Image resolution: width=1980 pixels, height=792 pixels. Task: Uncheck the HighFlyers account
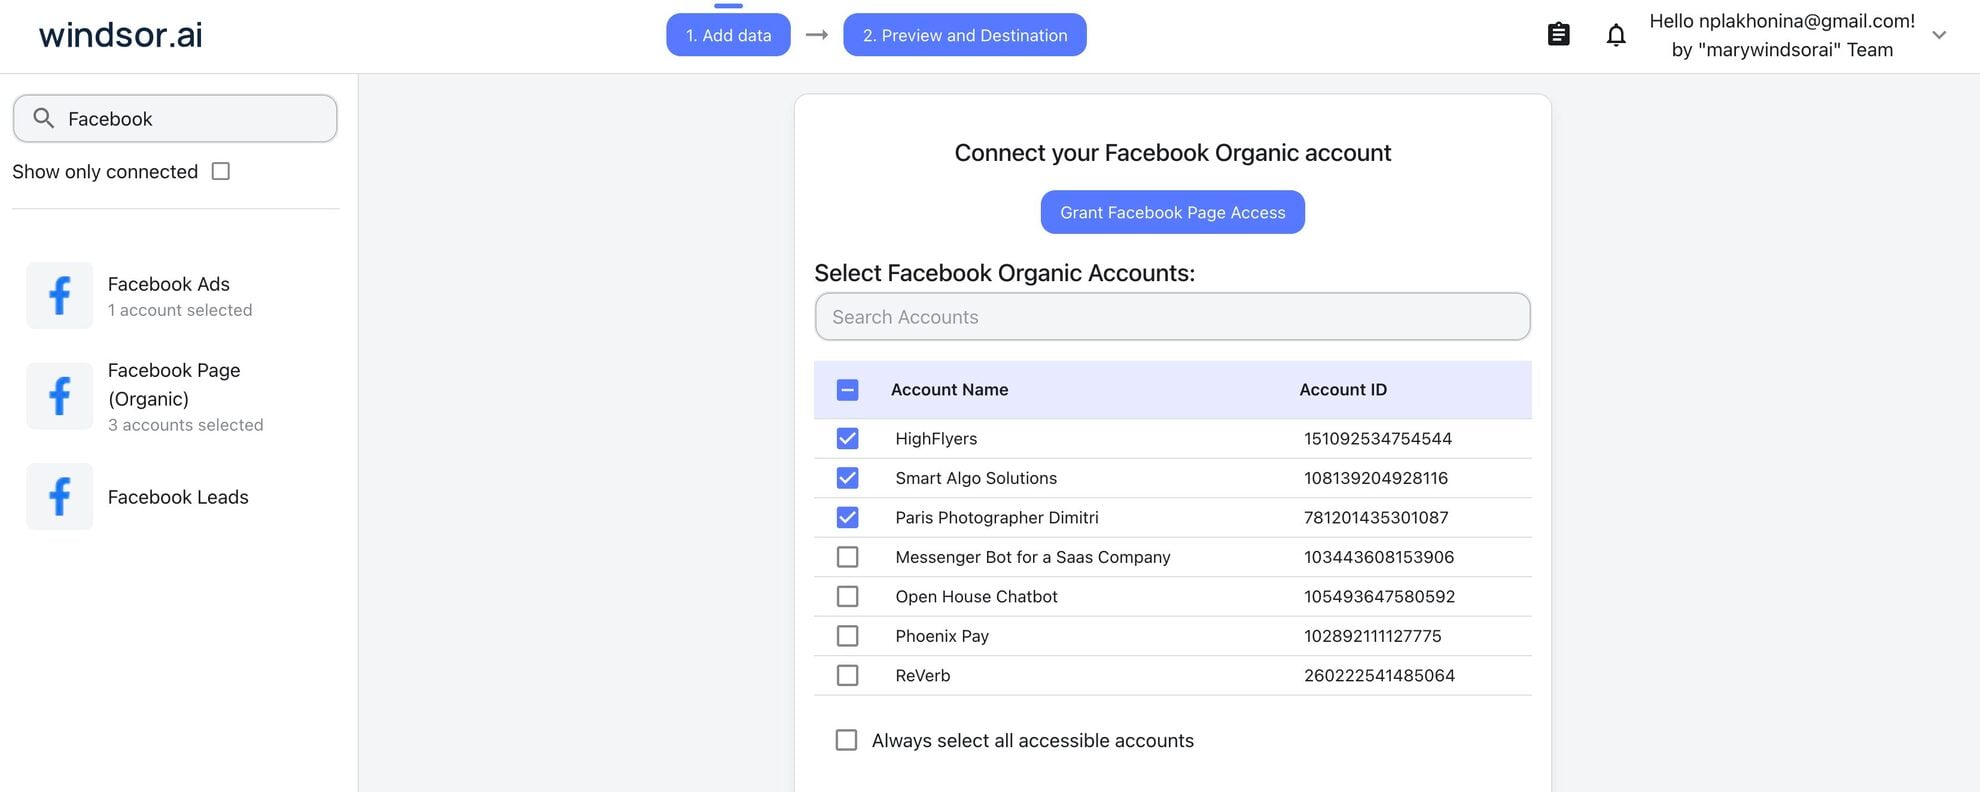tap(847, 438)
